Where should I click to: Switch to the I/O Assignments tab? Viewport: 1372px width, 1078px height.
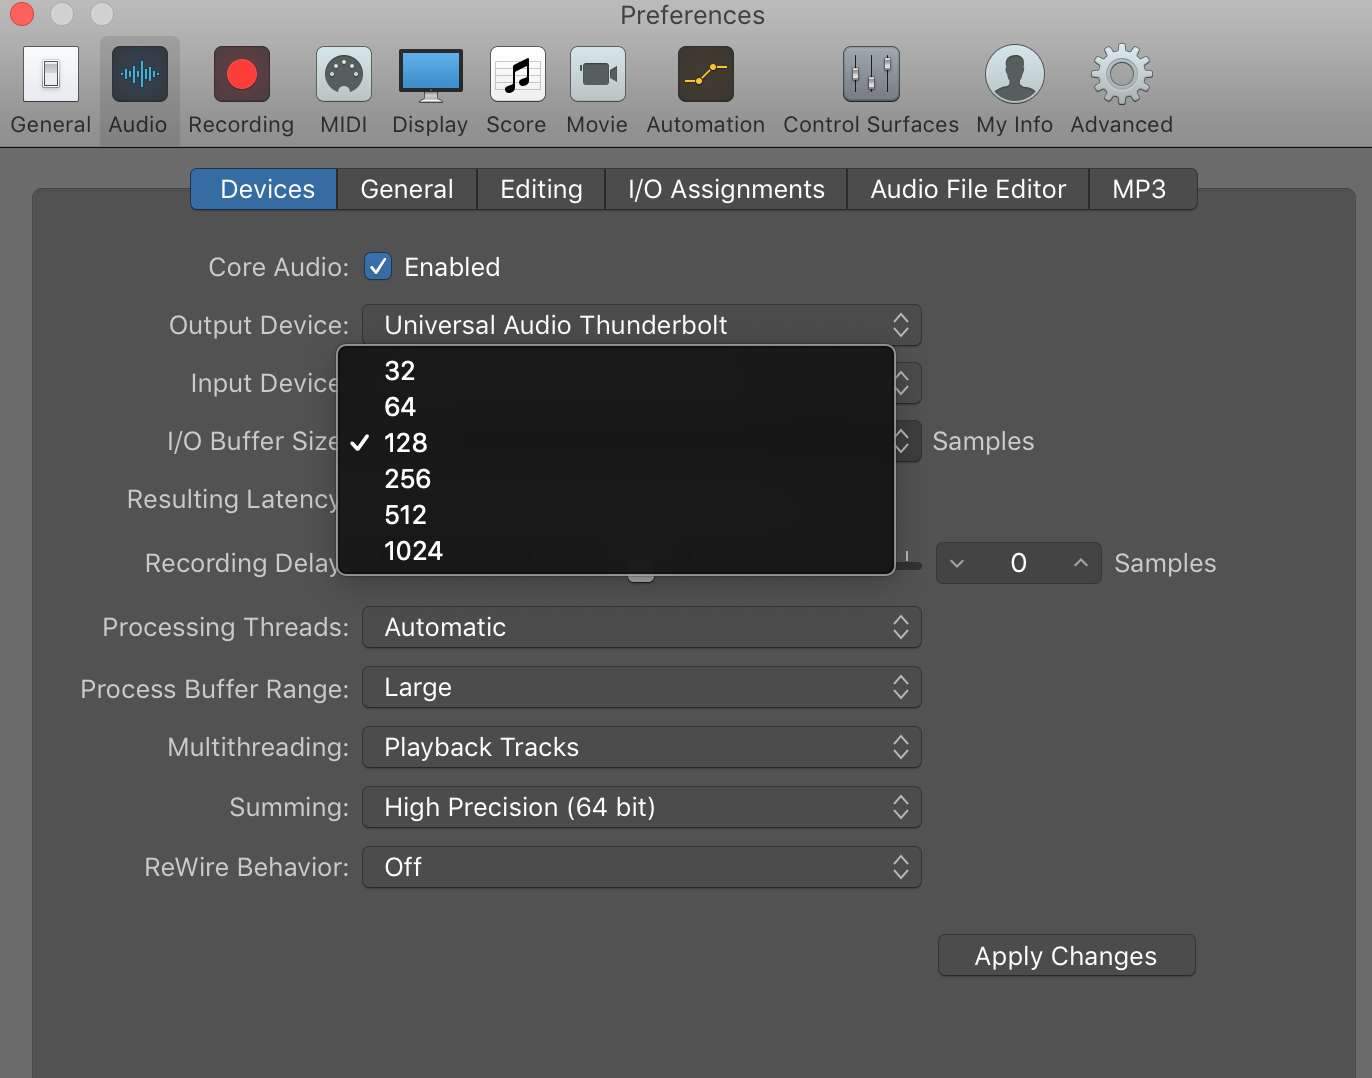click(726, 190)
